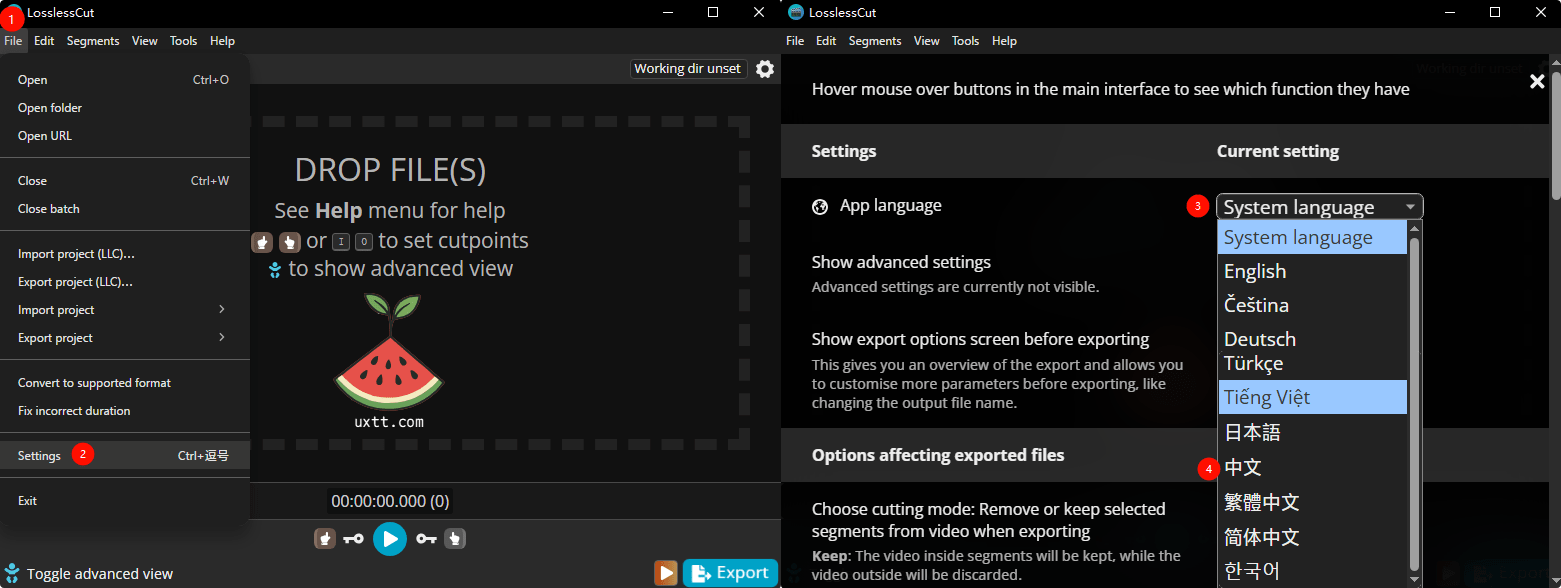Screen dimensions: 1561x588
Task: Close the settings panel with the X
Action: 1537,82
